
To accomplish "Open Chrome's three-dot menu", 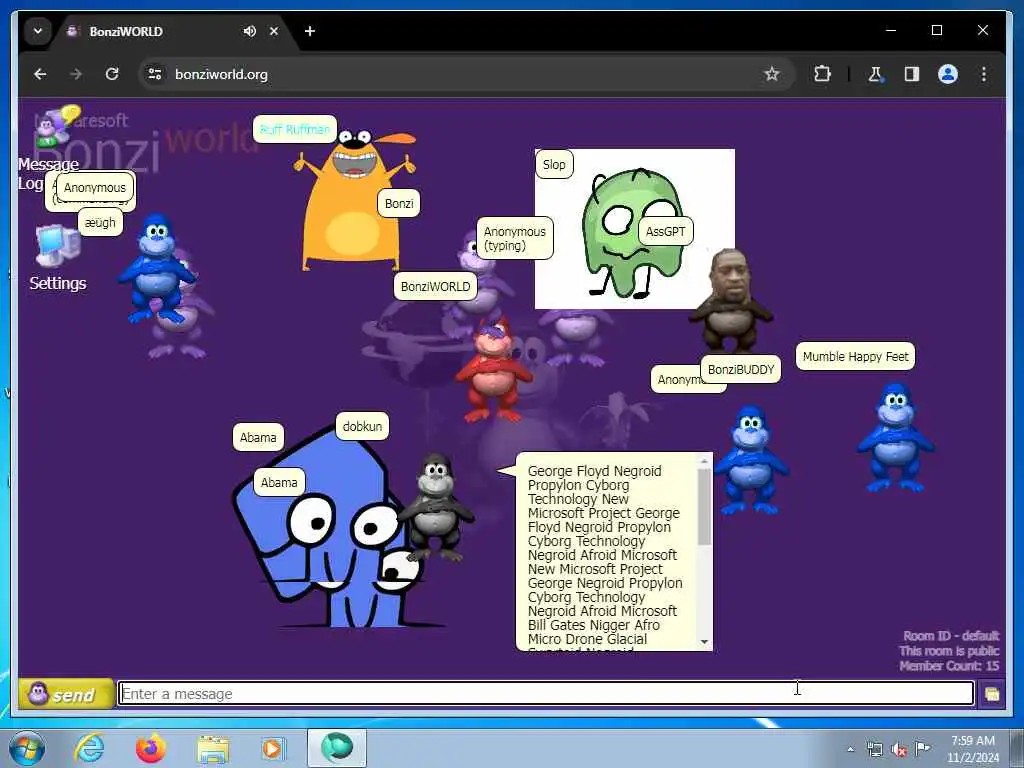I will click(984, 74).
